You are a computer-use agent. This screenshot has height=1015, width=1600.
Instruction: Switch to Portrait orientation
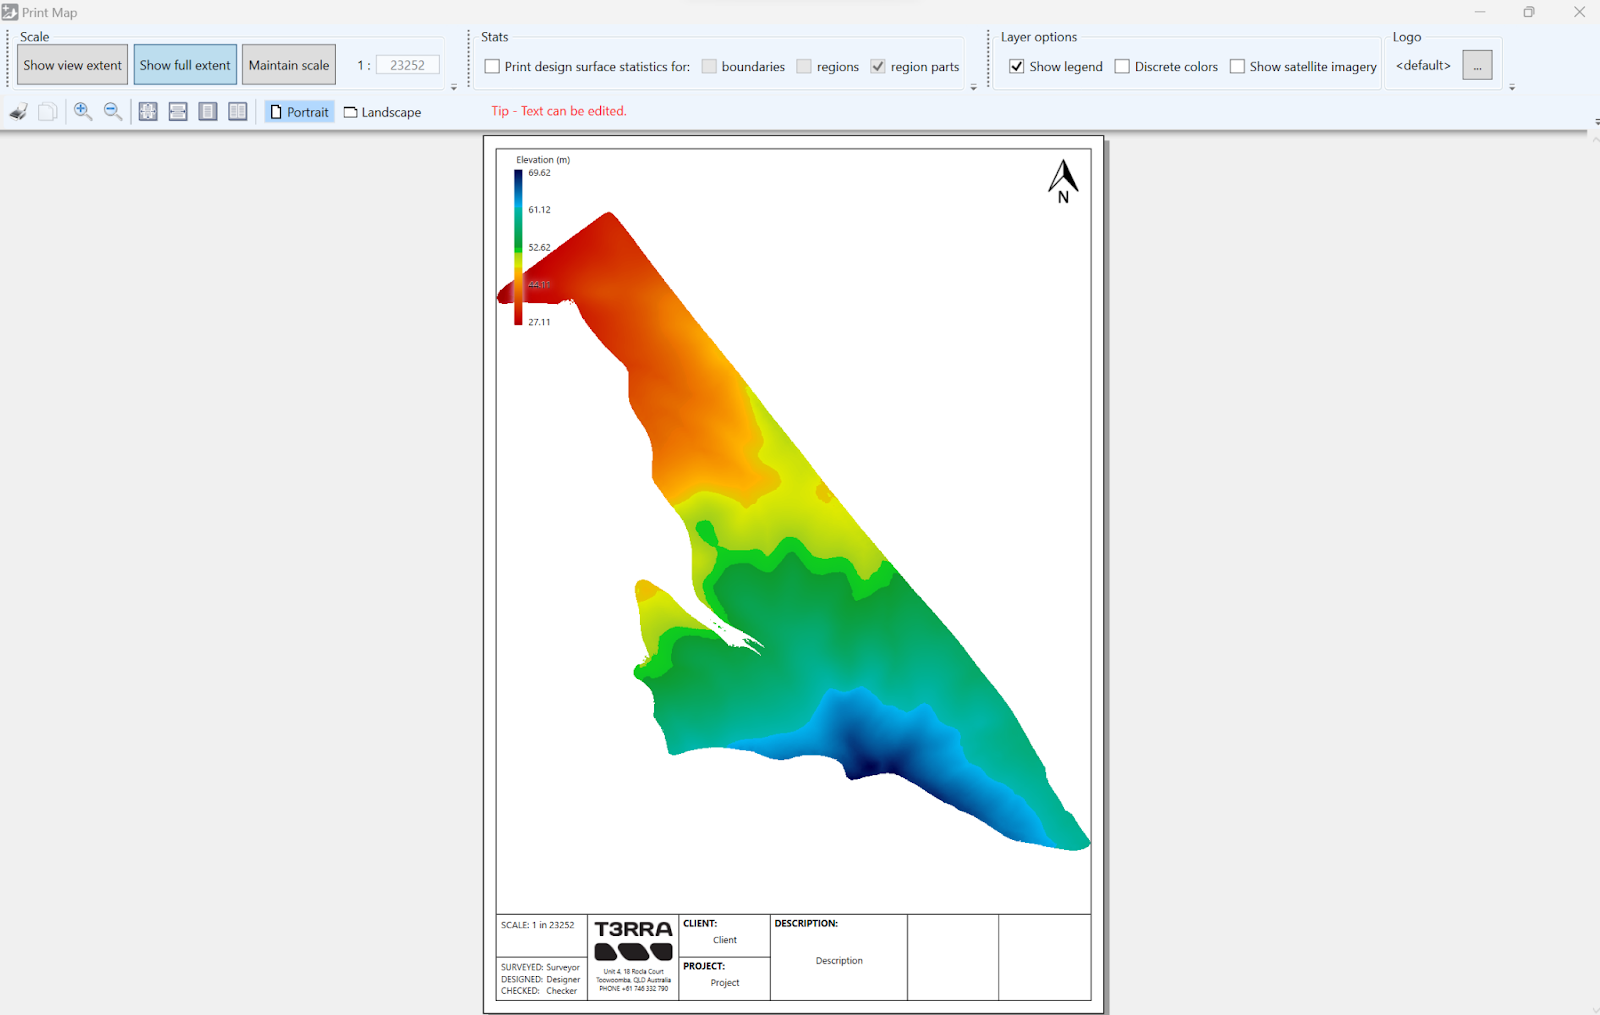pos(299,112)
